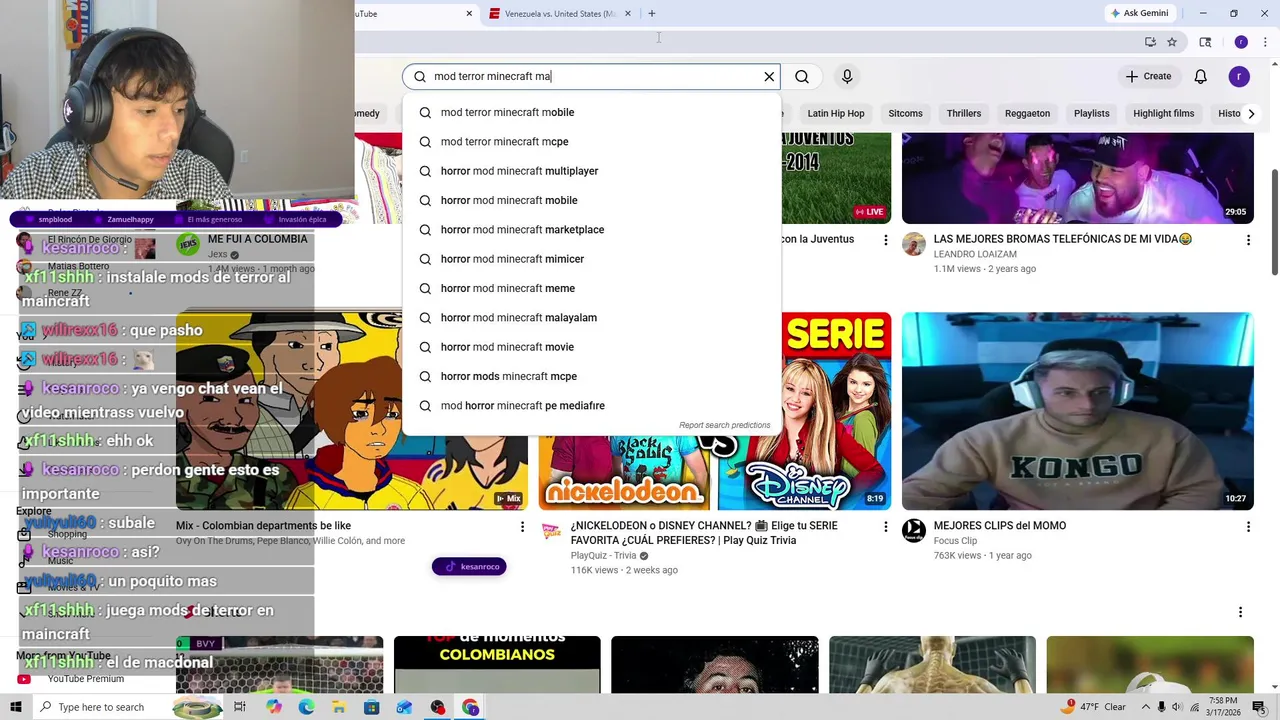Viewport: 1280px width, 720px height.
Task: Close the YouTube tab
Action: pyautogui.click(x=469, y=13)
